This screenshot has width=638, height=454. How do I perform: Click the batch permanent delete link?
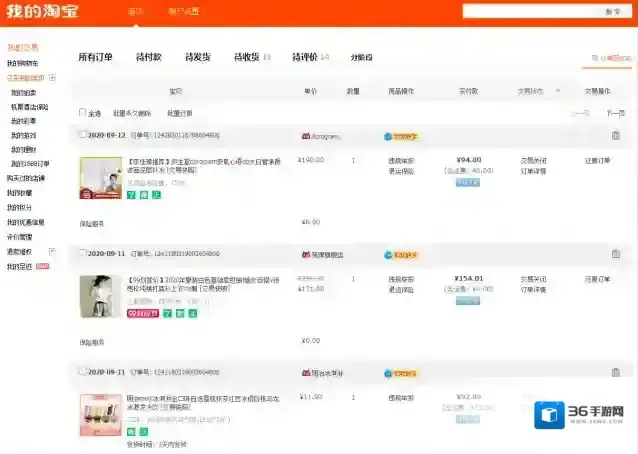point(132,114)
